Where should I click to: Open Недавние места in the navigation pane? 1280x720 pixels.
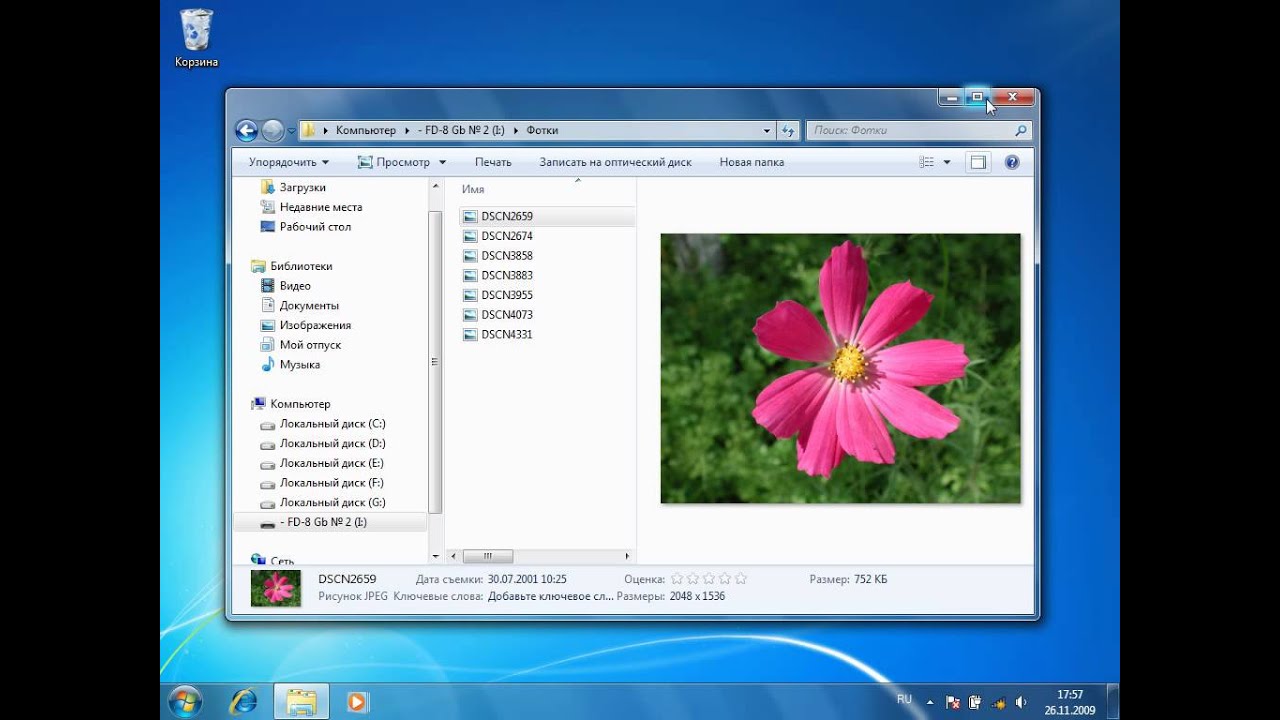tap(320, 207)
